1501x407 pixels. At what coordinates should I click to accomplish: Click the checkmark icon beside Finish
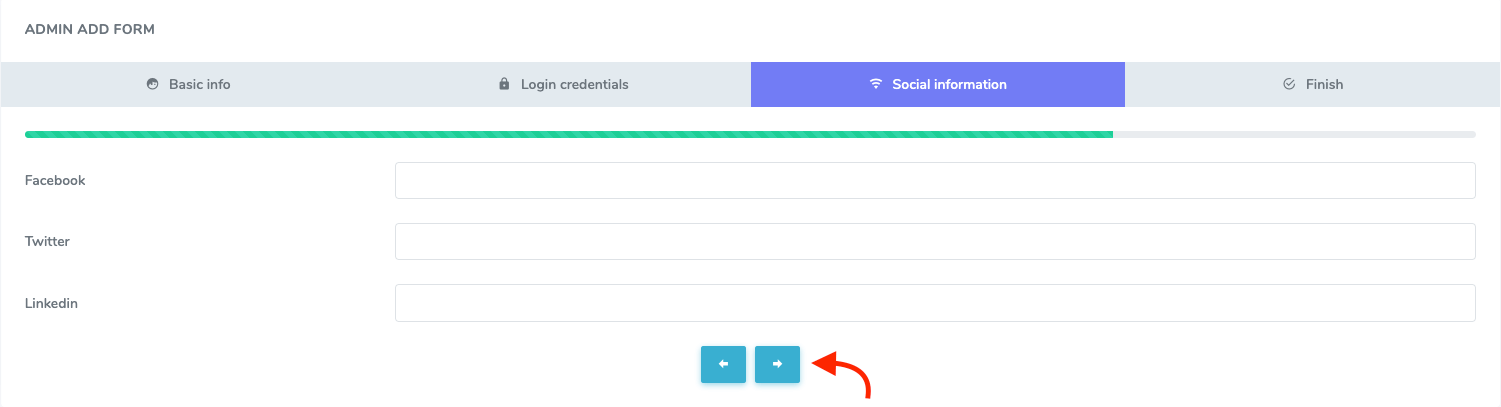point(1289,84)
